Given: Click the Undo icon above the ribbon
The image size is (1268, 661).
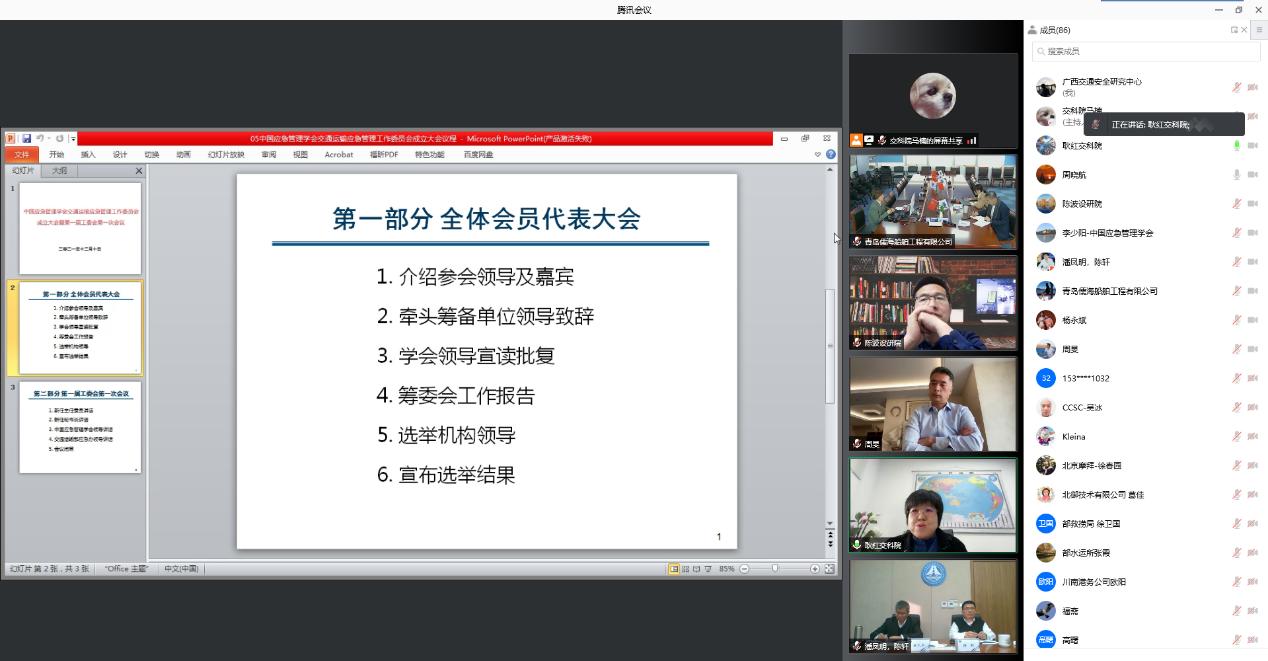Looking at the screenshot, I should click(38, 138).
